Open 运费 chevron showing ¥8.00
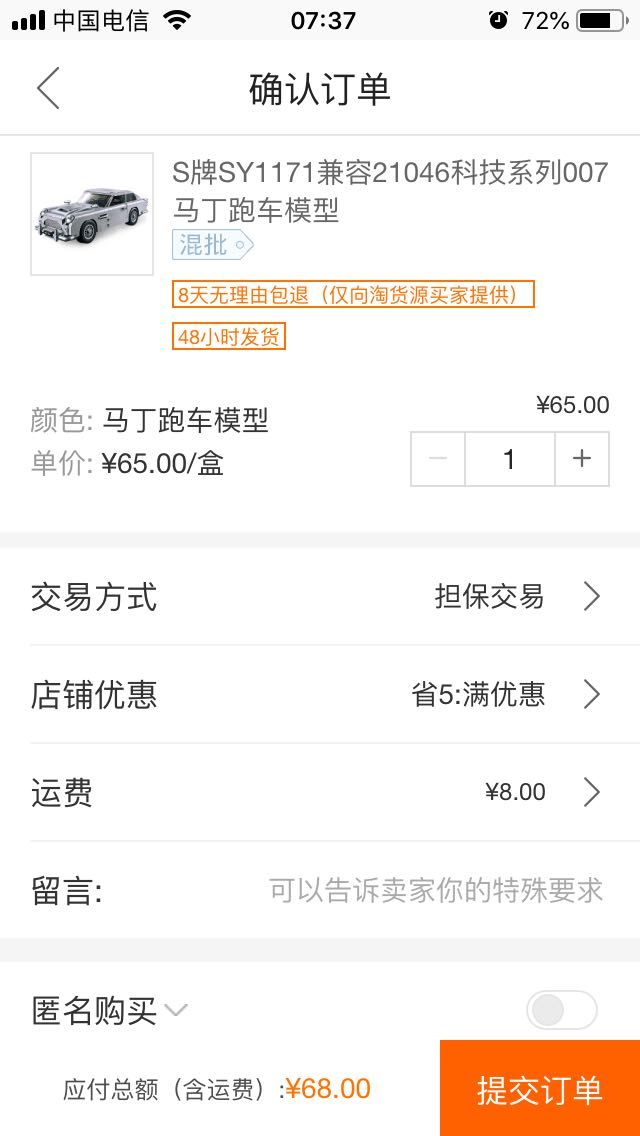640x1136 pixels. (x=592, y=793)
